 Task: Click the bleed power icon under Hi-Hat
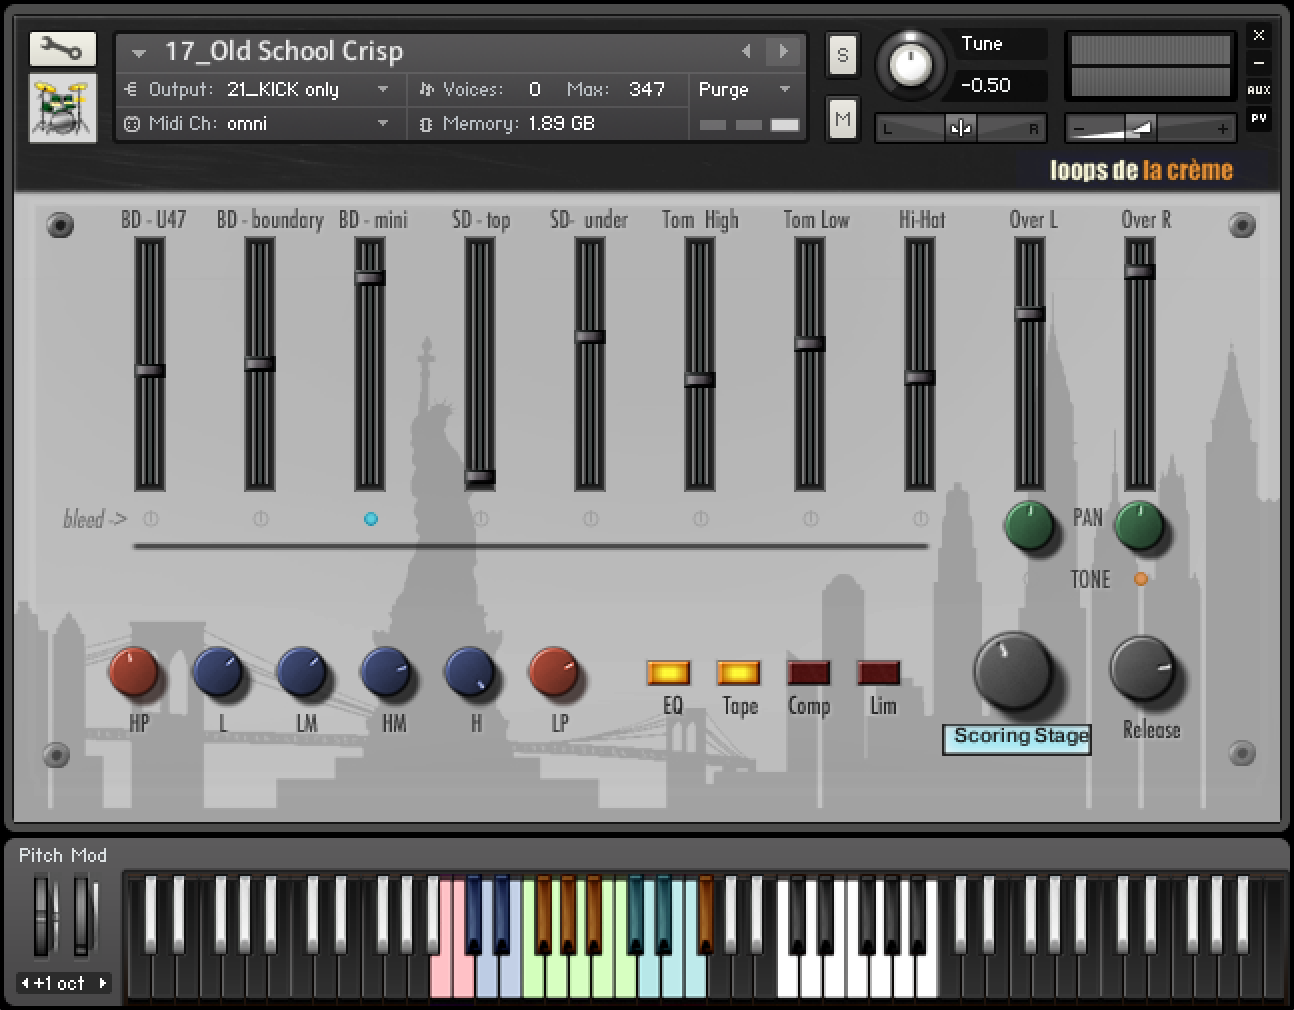tap(919, 518)
